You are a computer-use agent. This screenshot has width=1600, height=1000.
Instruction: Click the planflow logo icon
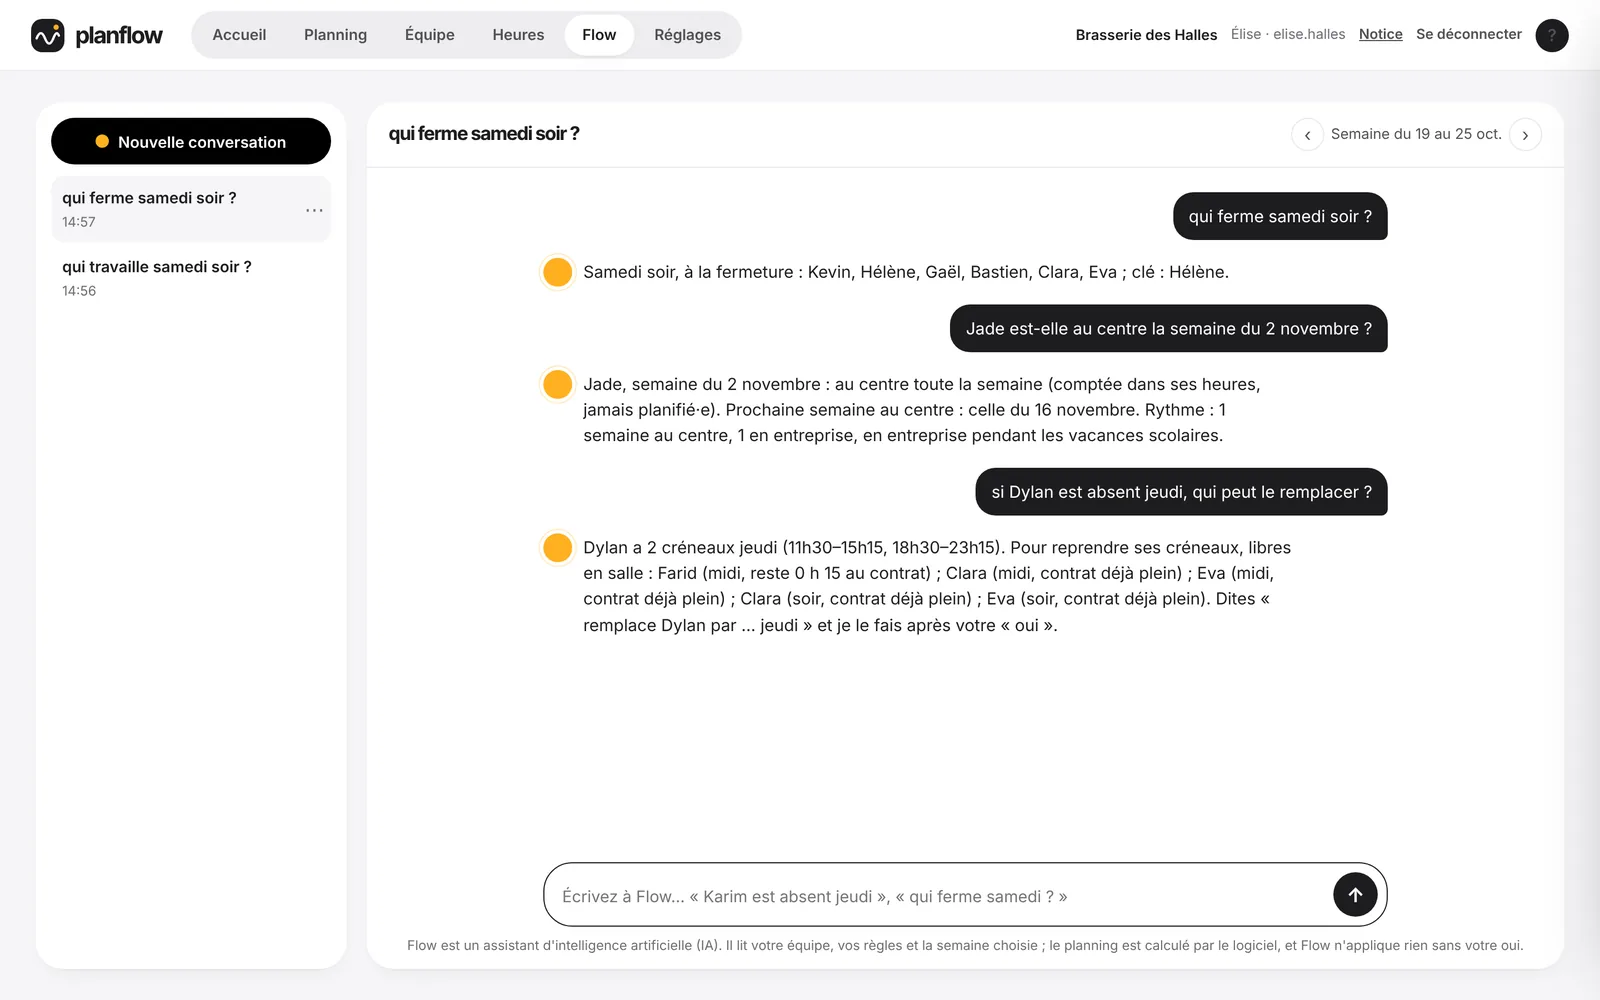click(x=47, y=35)
